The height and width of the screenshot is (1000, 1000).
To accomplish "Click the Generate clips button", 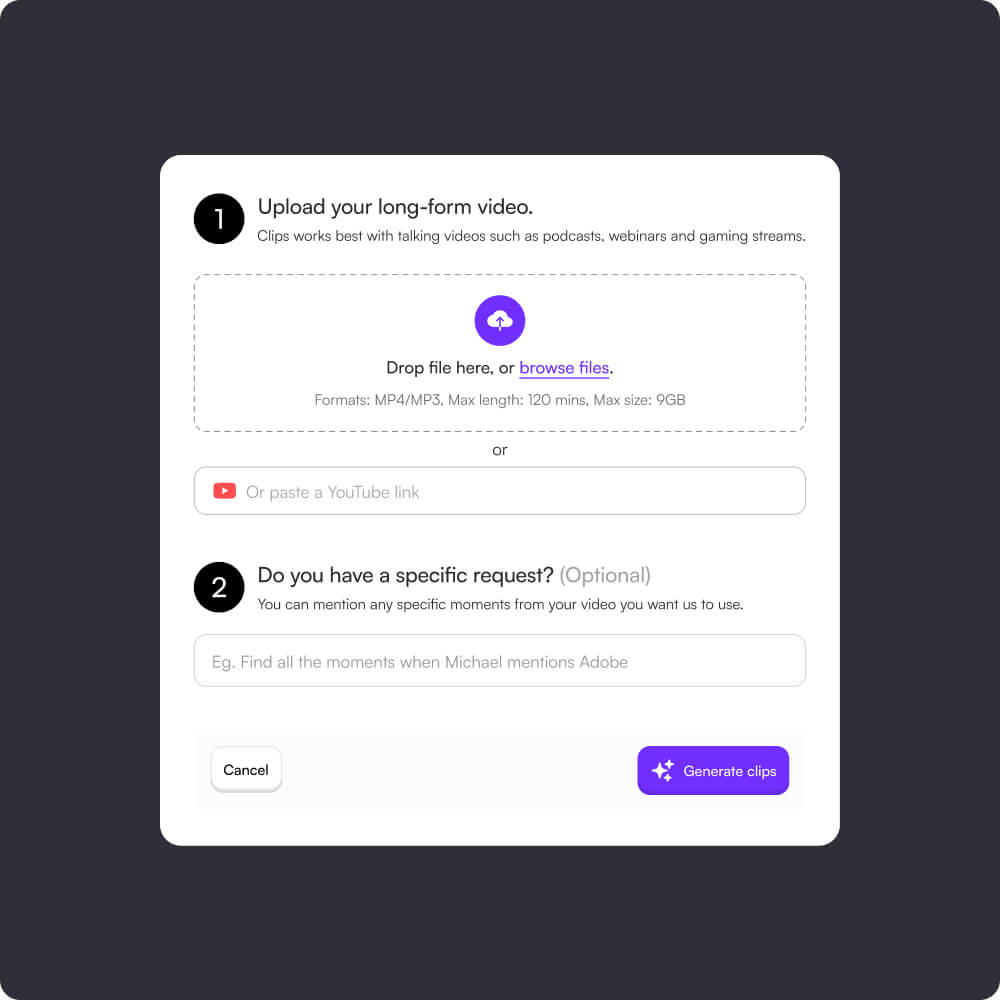I will point(713,770).
